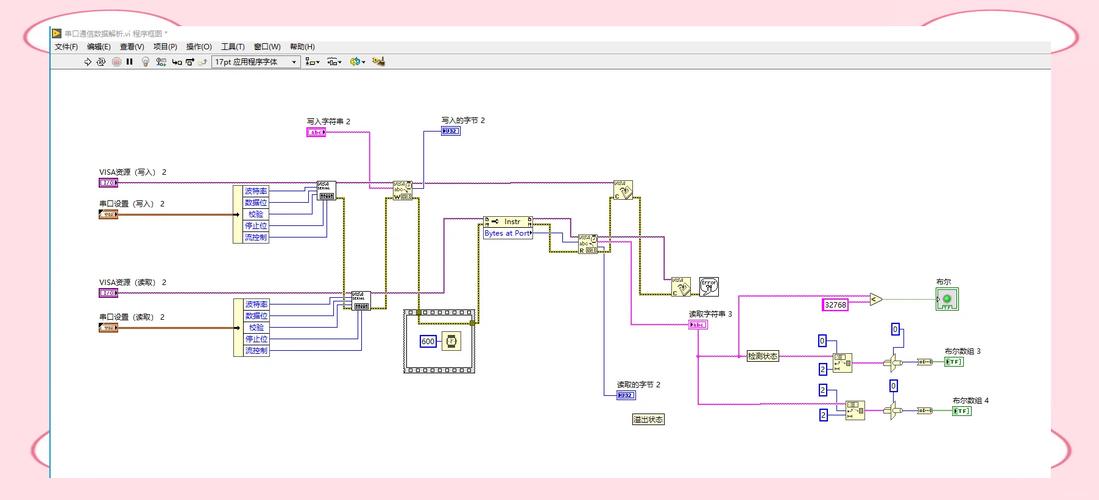
Task: Click upper Number To Boolean Array node
Action: coord(926,363)
